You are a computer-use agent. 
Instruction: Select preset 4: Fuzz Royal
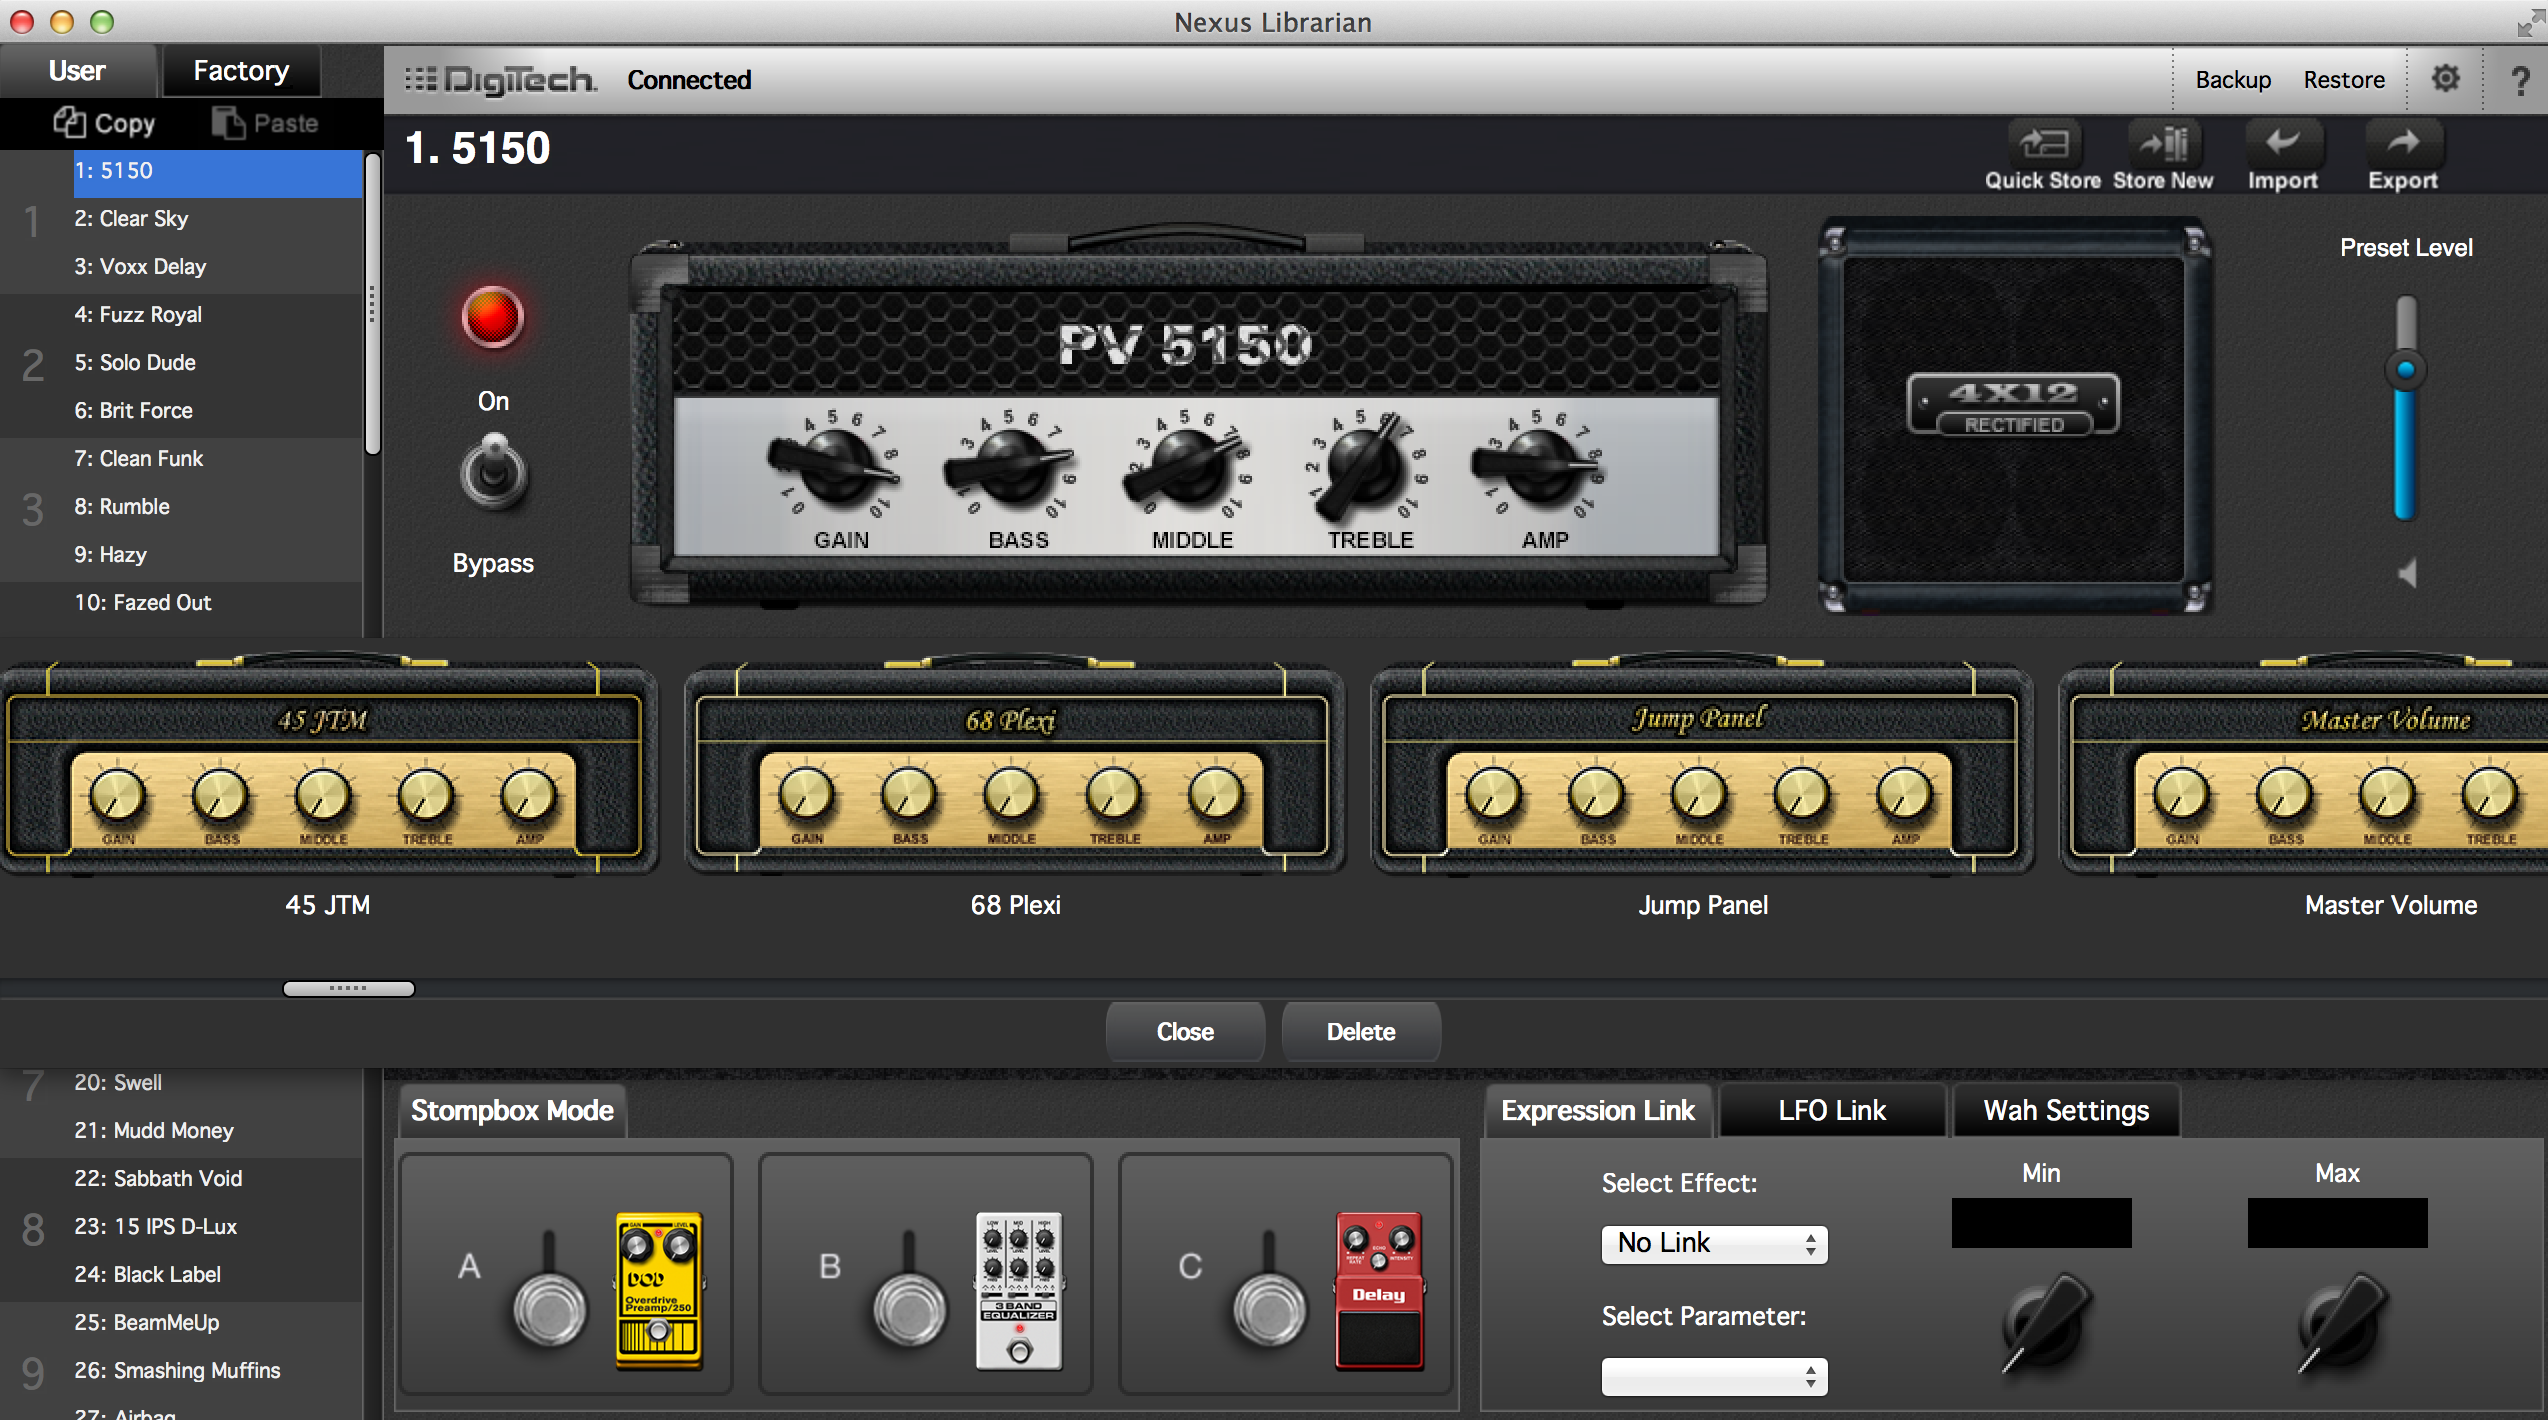pyautogui.click(x=217, y=315)
